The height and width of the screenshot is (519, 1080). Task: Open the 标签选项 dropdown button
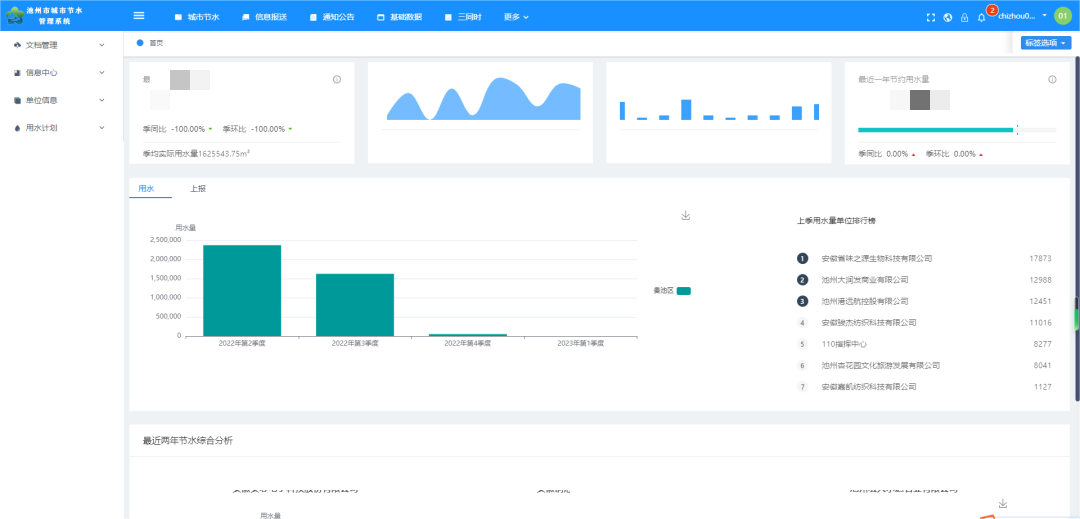point(1046,43)
